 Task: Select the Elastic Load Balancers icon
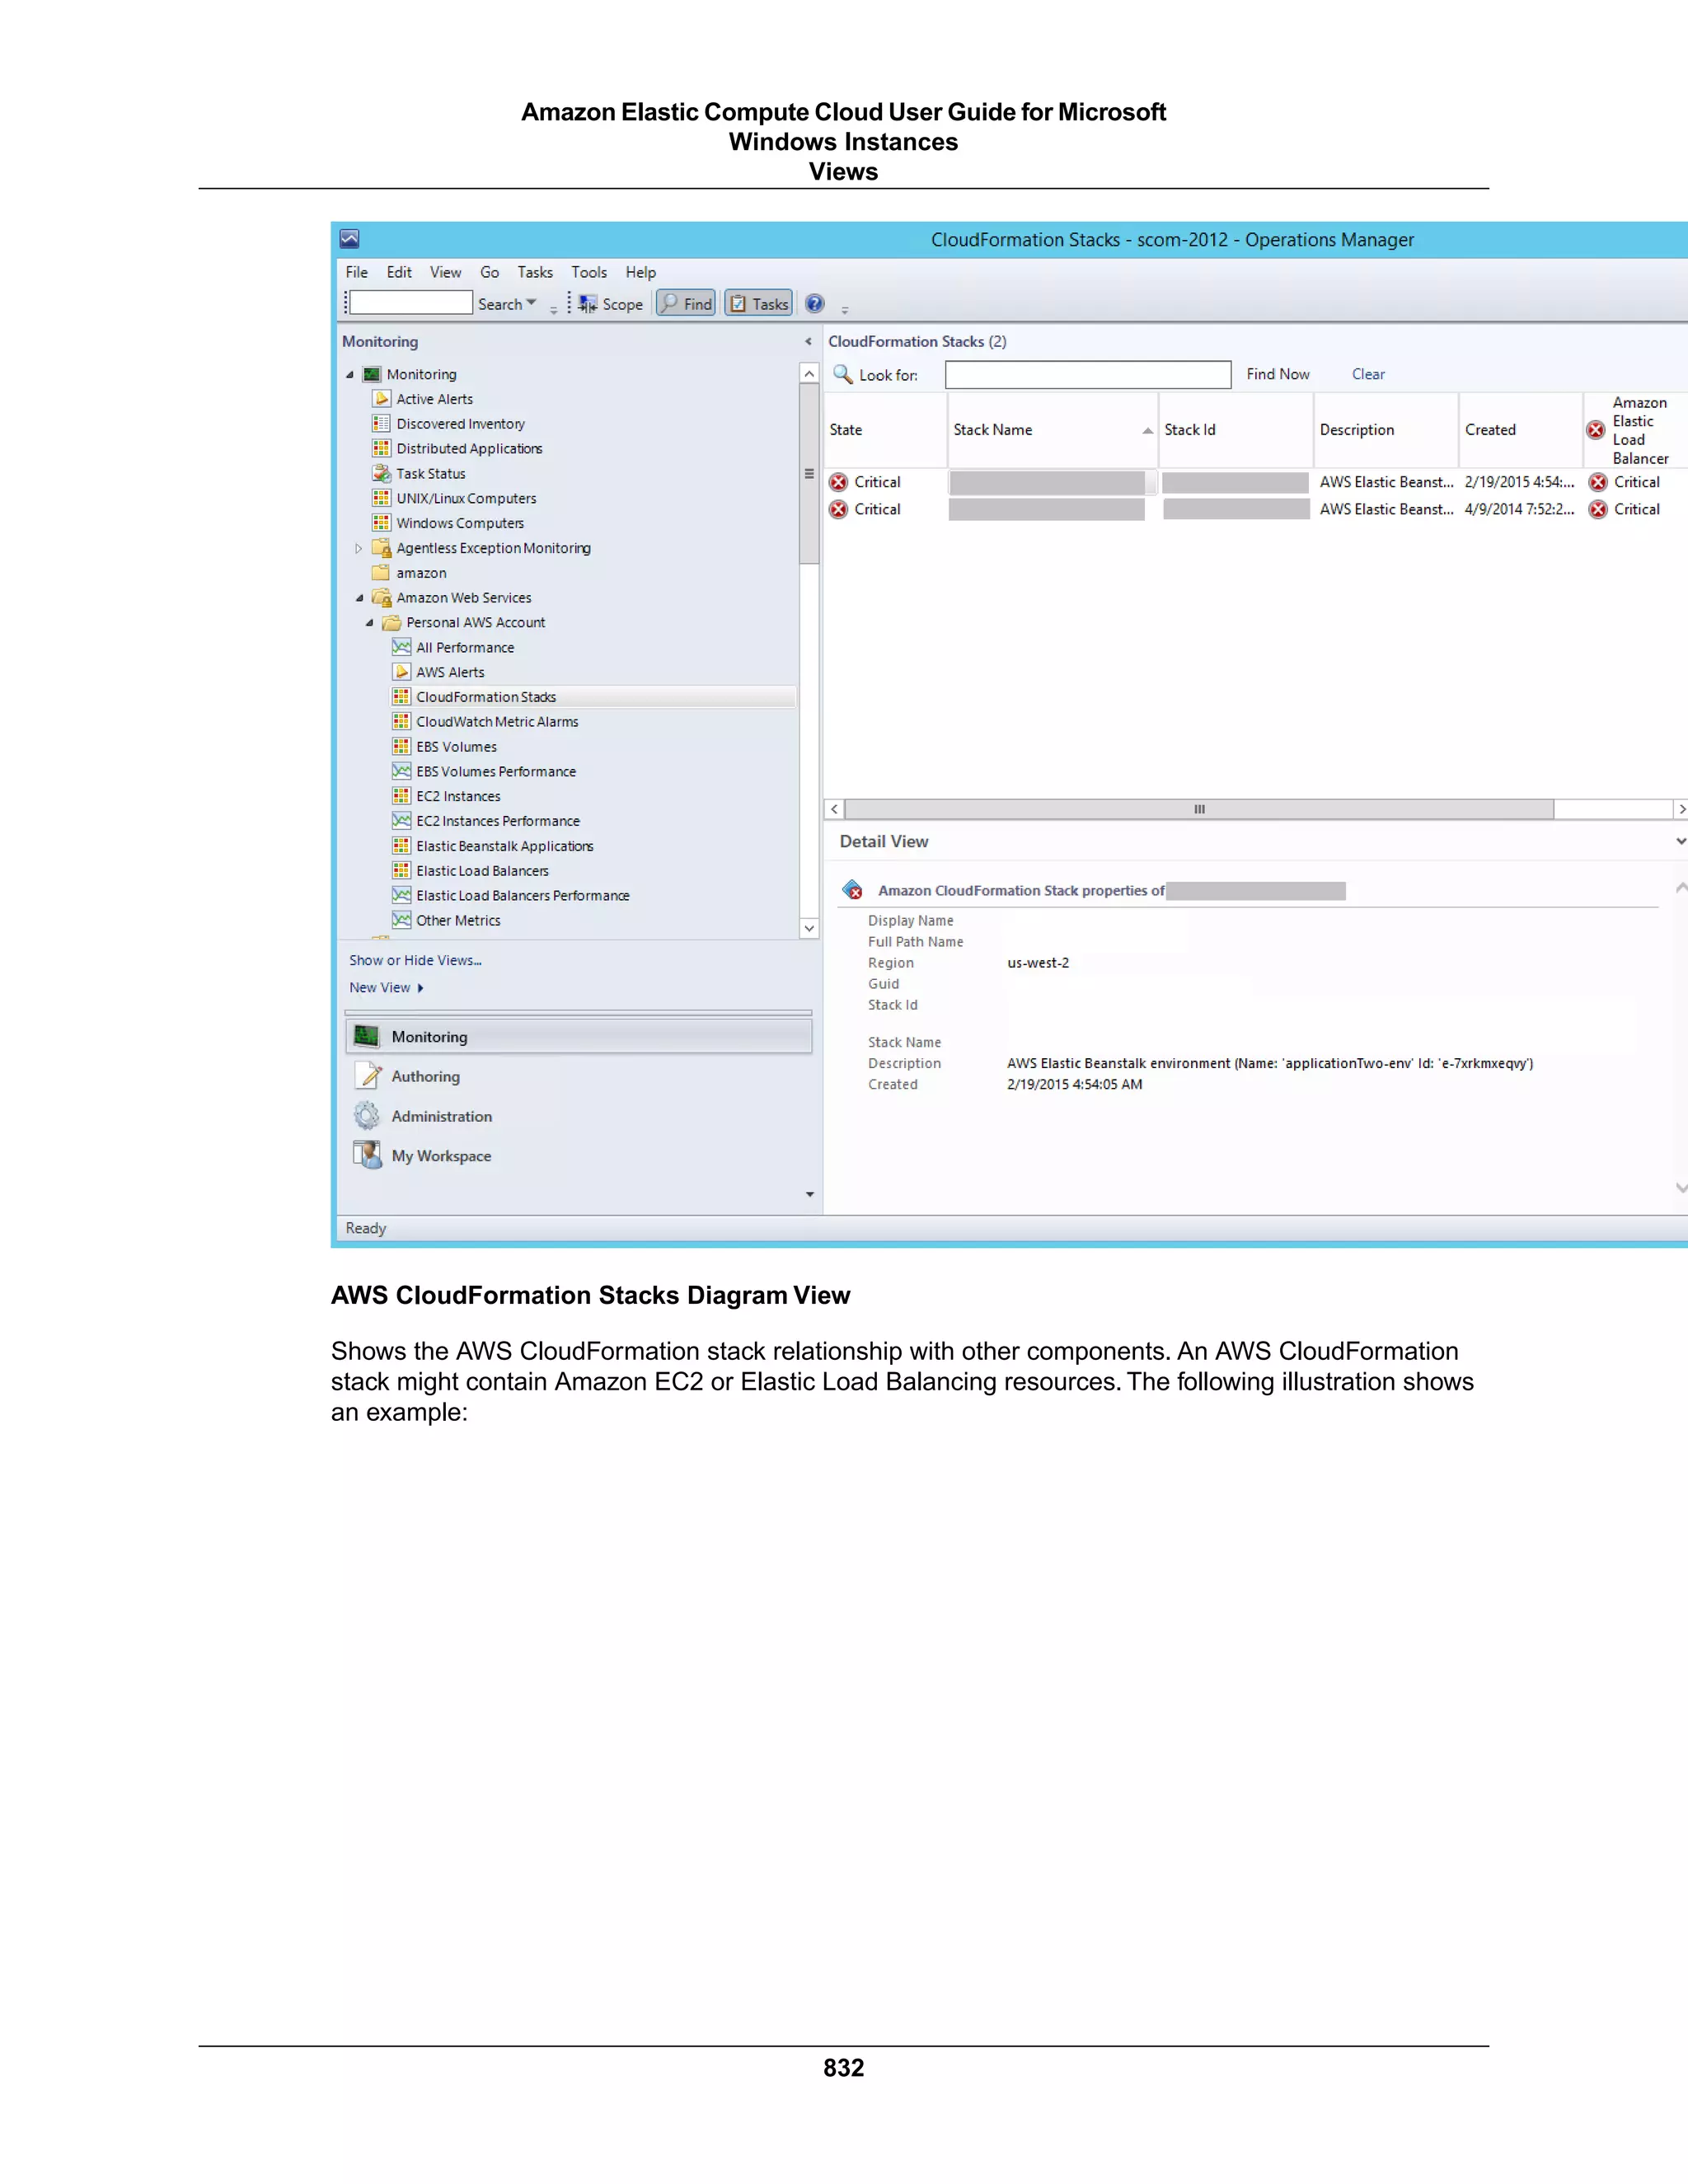tap(401, 870)
